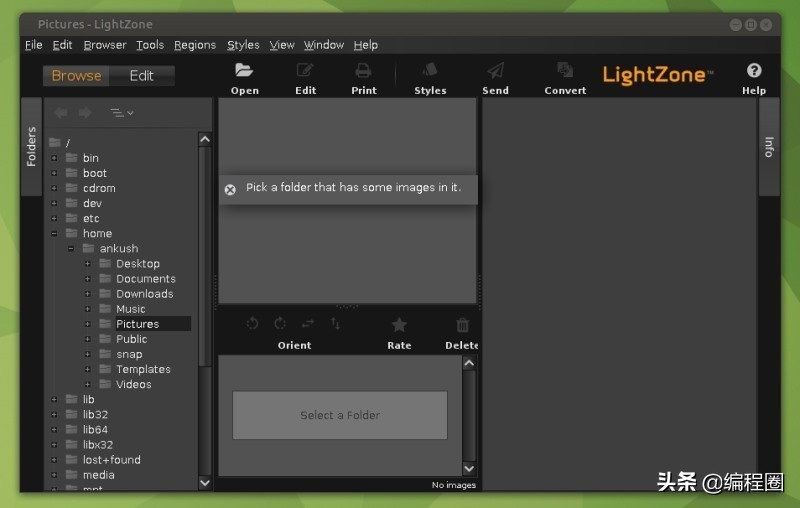Go back with the folder back arrow

pos(61,113)
